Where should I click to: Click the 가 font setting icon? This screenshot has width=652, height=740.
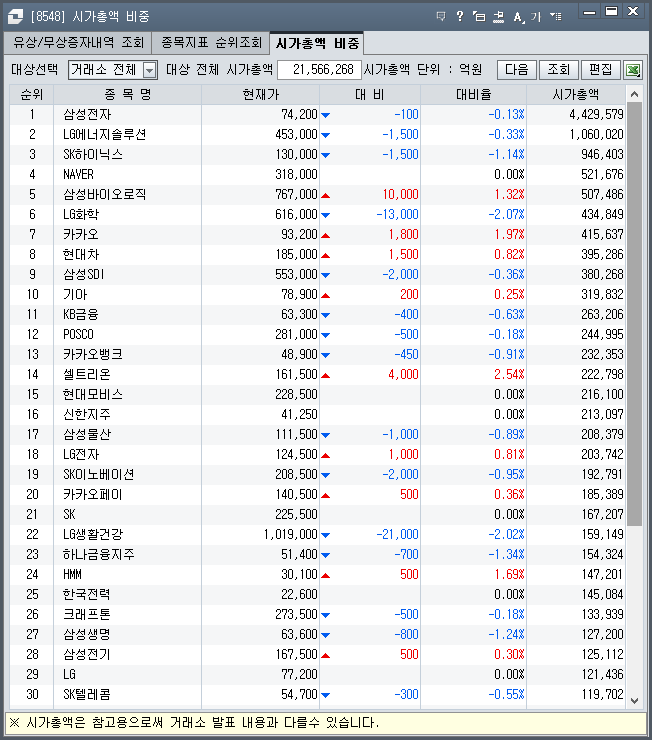535,17
